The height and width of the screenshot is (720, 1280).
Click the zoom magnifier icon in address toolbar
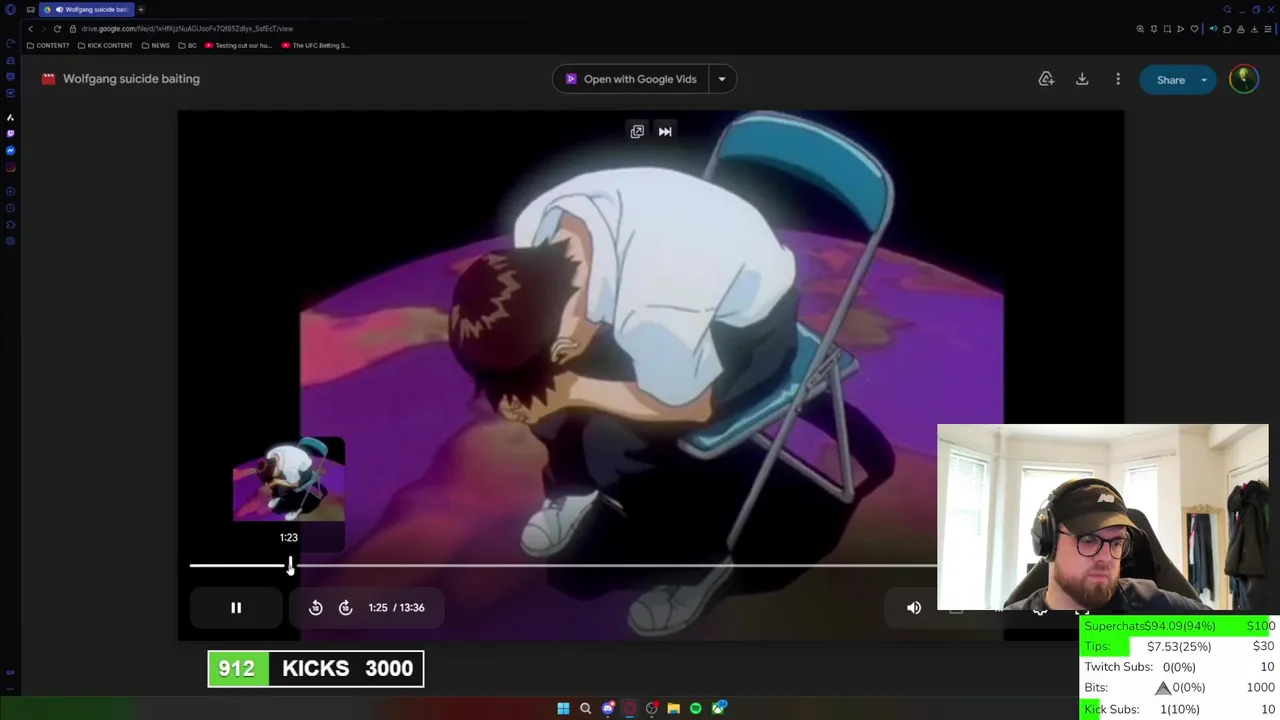[1140, 29]
